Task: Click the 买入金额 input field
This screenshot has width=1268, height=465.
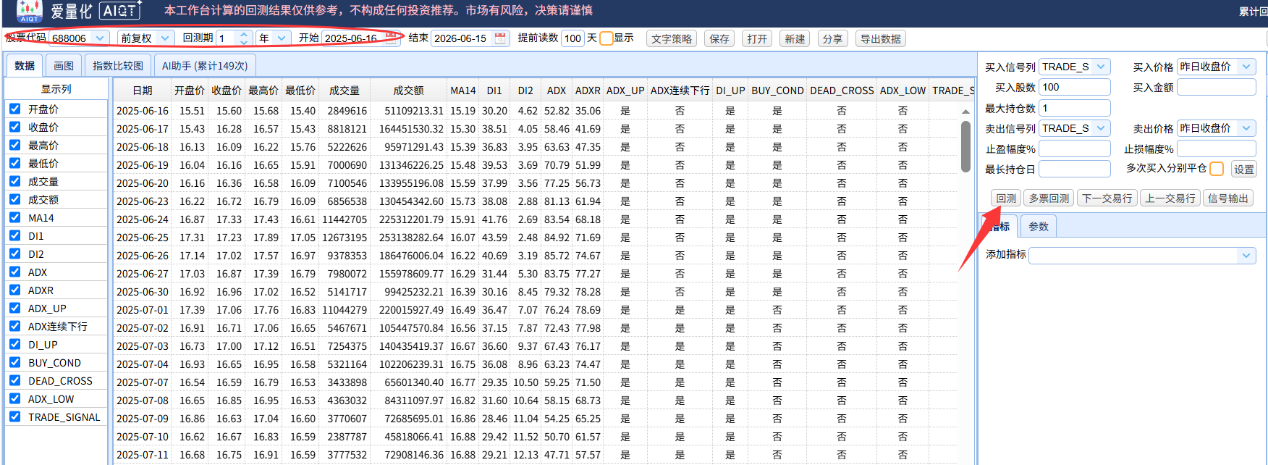Action: (x=1216, y=87)
